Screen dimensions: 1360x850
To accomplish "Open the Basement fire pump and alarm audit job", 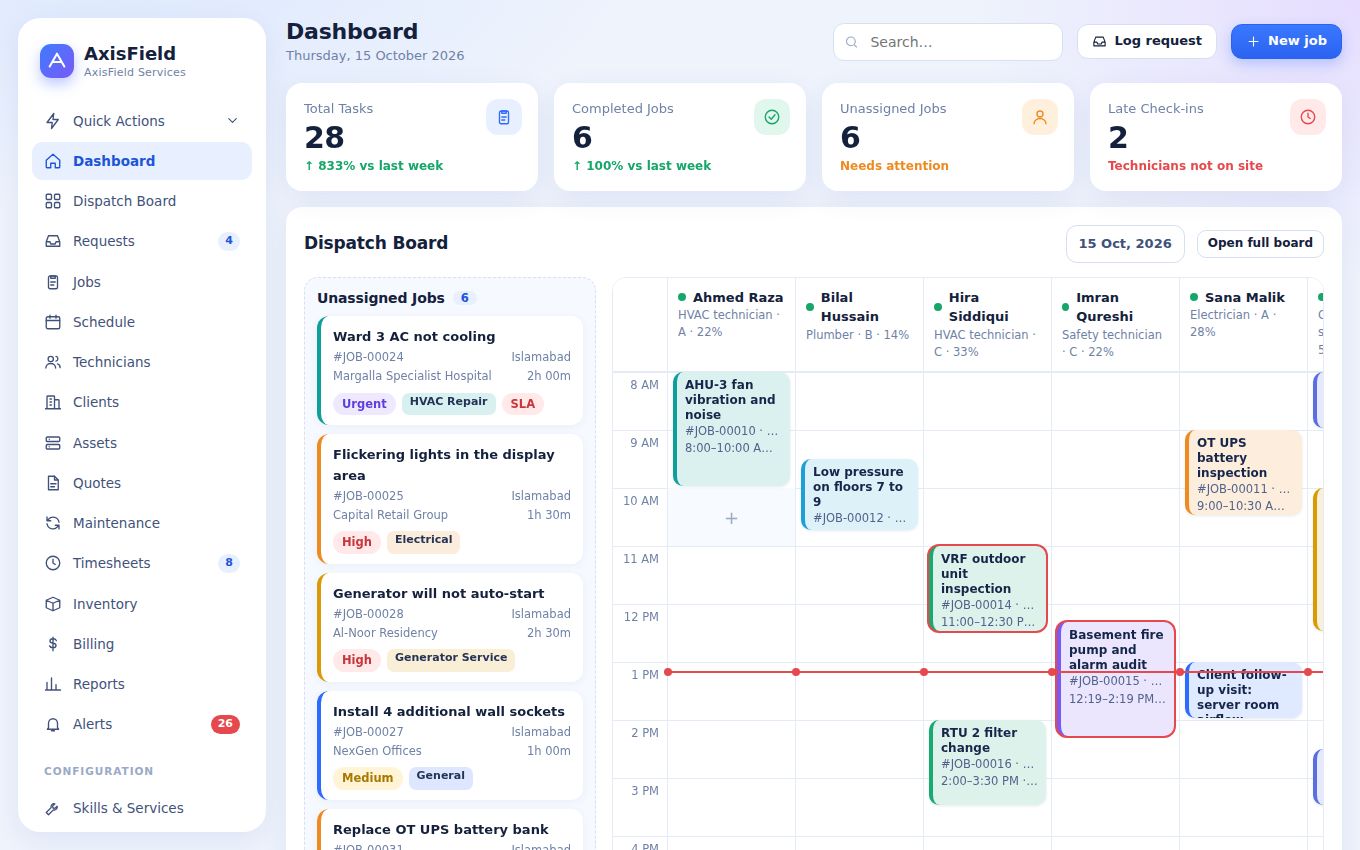I will click(x=1115, y=679).
